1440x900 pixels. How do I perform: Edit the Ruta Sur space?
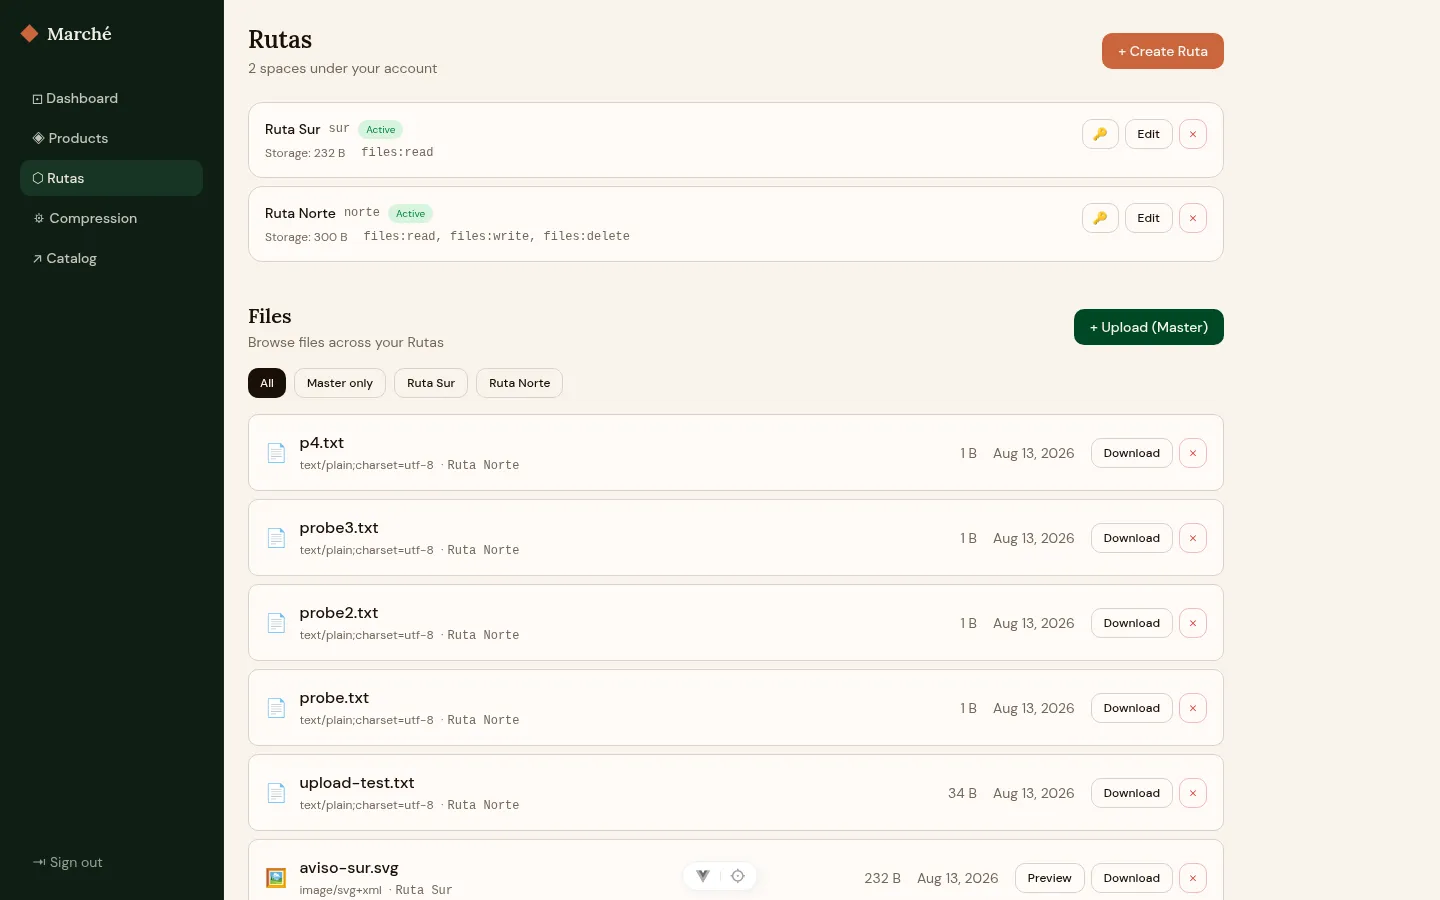(1148, 134)
